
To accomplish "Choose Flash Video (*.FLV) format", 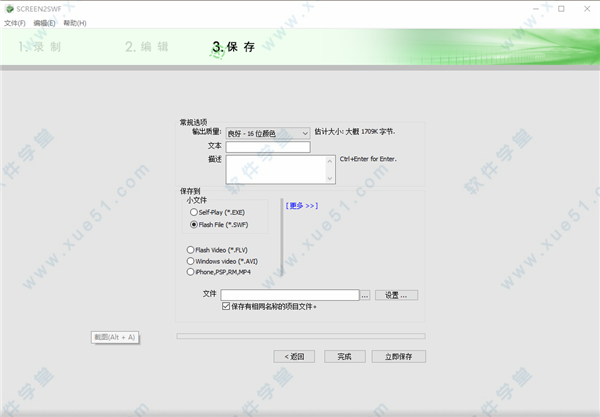I will pos(191,250).
